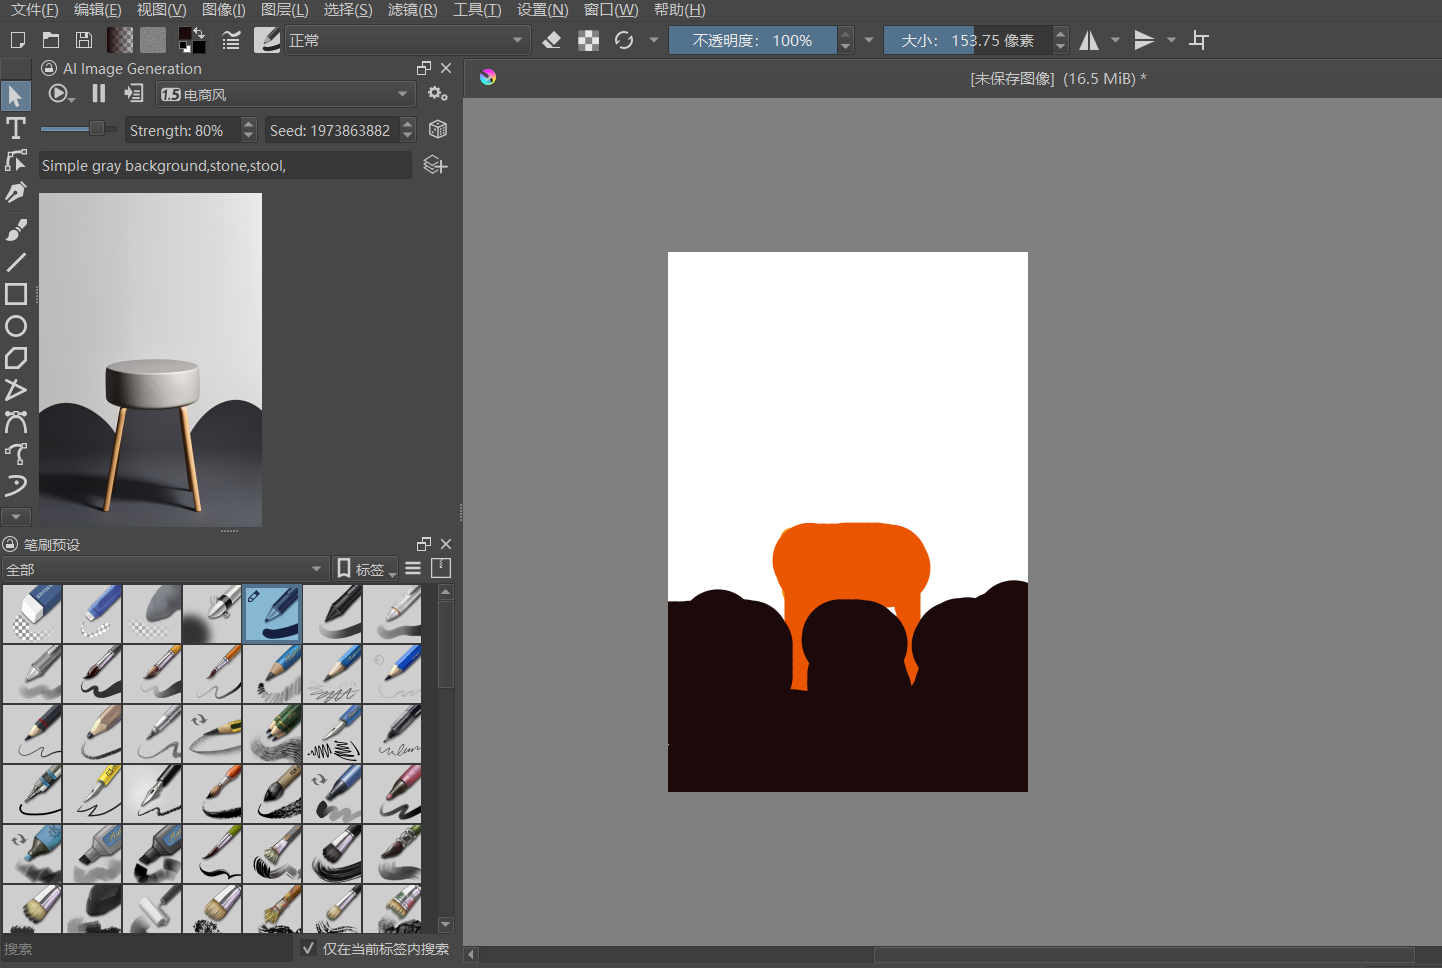Open the 图层(L) menu
1442x968 pixels.
[x=284, y=10]
